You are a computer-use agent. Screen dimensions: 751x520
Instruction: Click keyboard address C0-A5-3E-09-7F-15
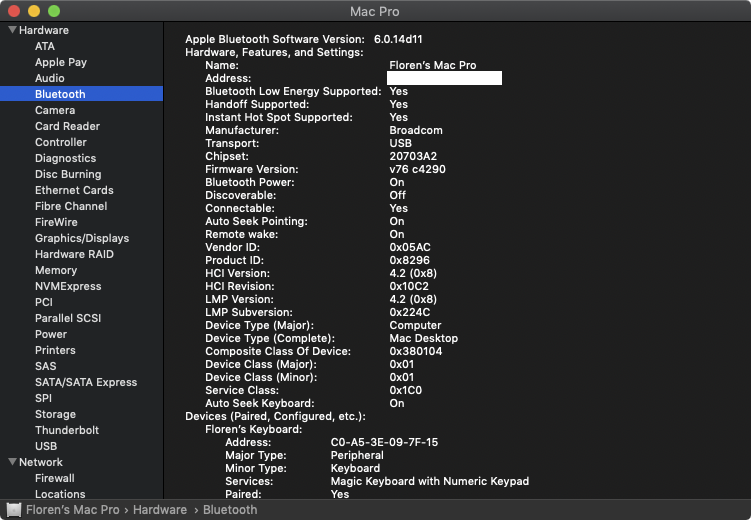pyautogui.click(x=384, y=442)
